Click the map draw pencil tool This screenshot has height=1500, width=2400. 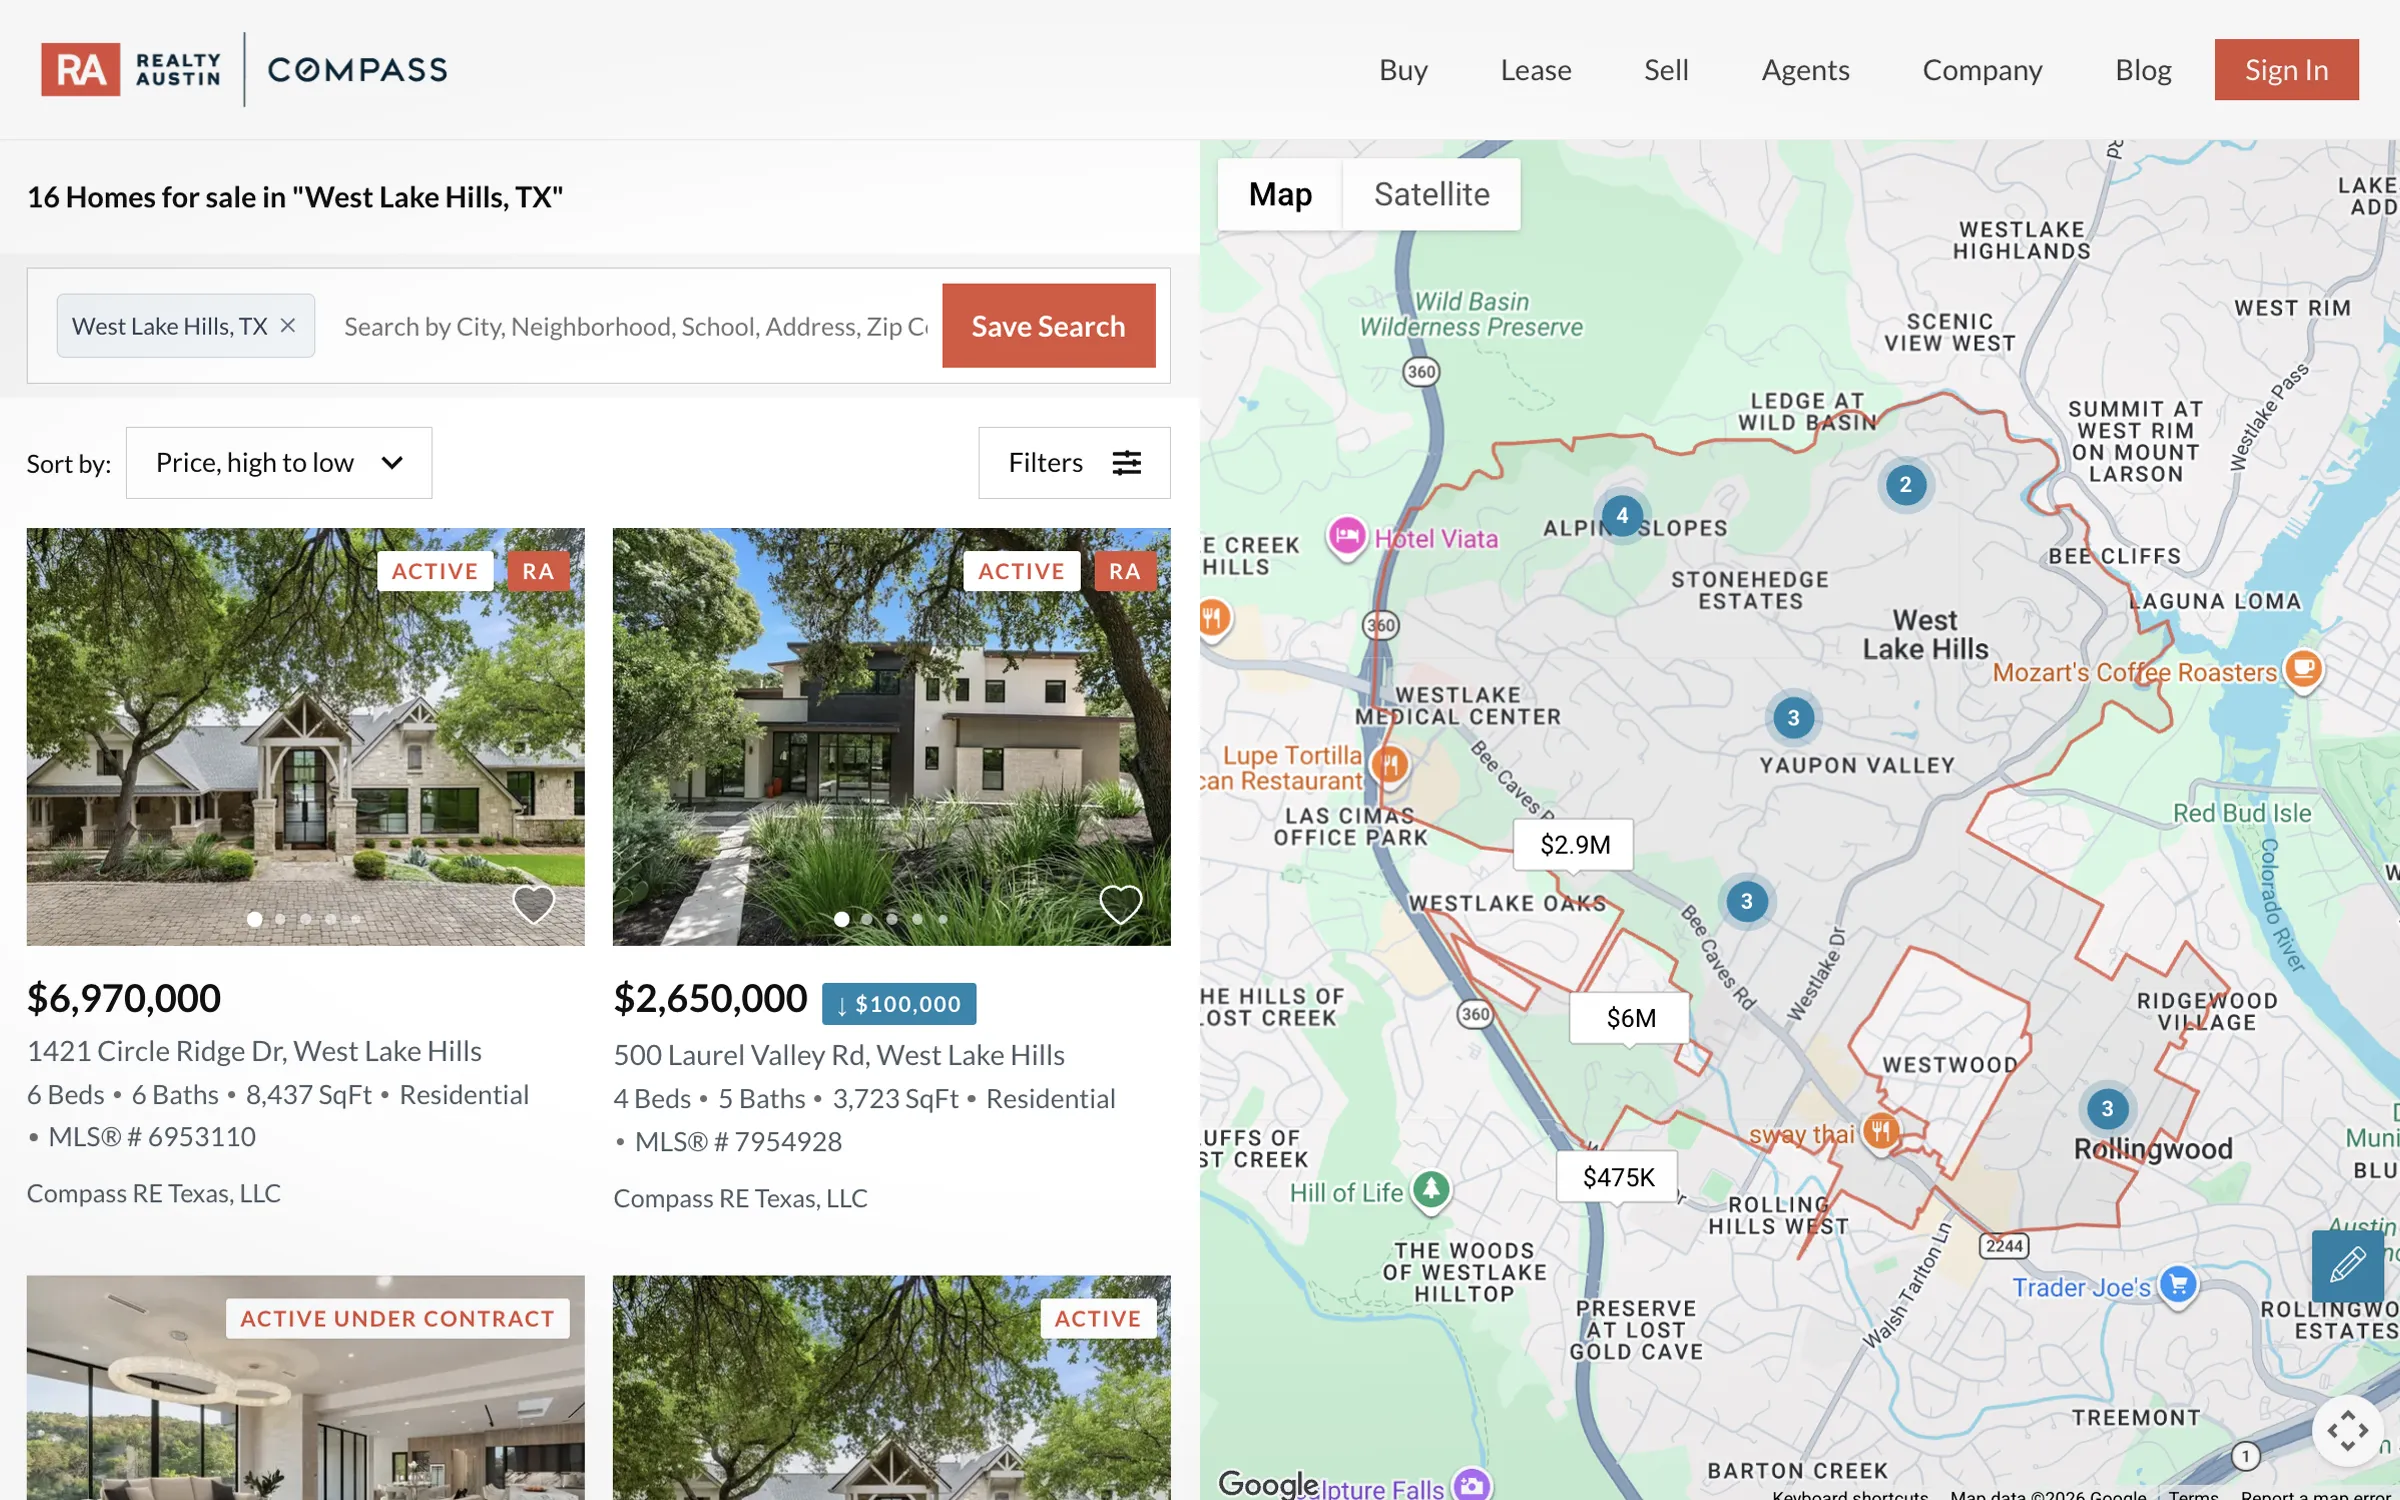2347,1265
